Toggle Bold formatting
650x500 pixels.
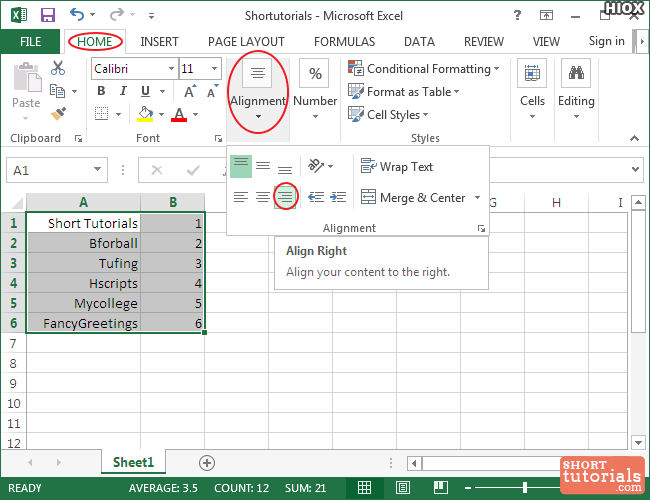101,91
